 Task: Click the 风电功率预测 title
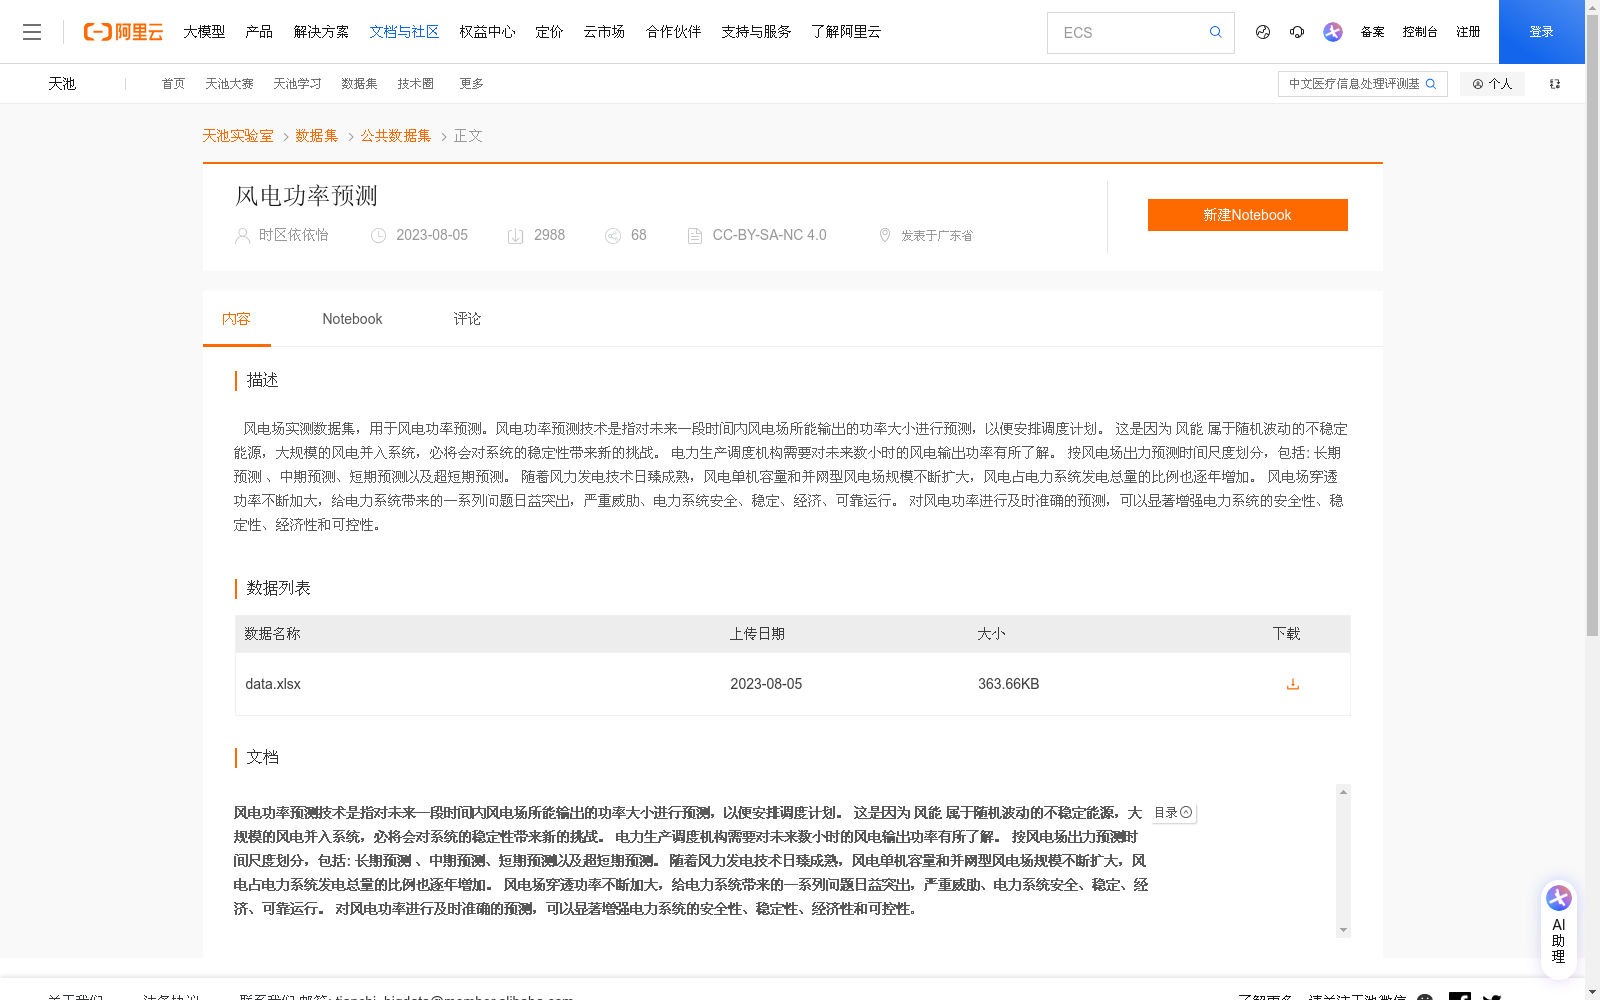(306, 196)
